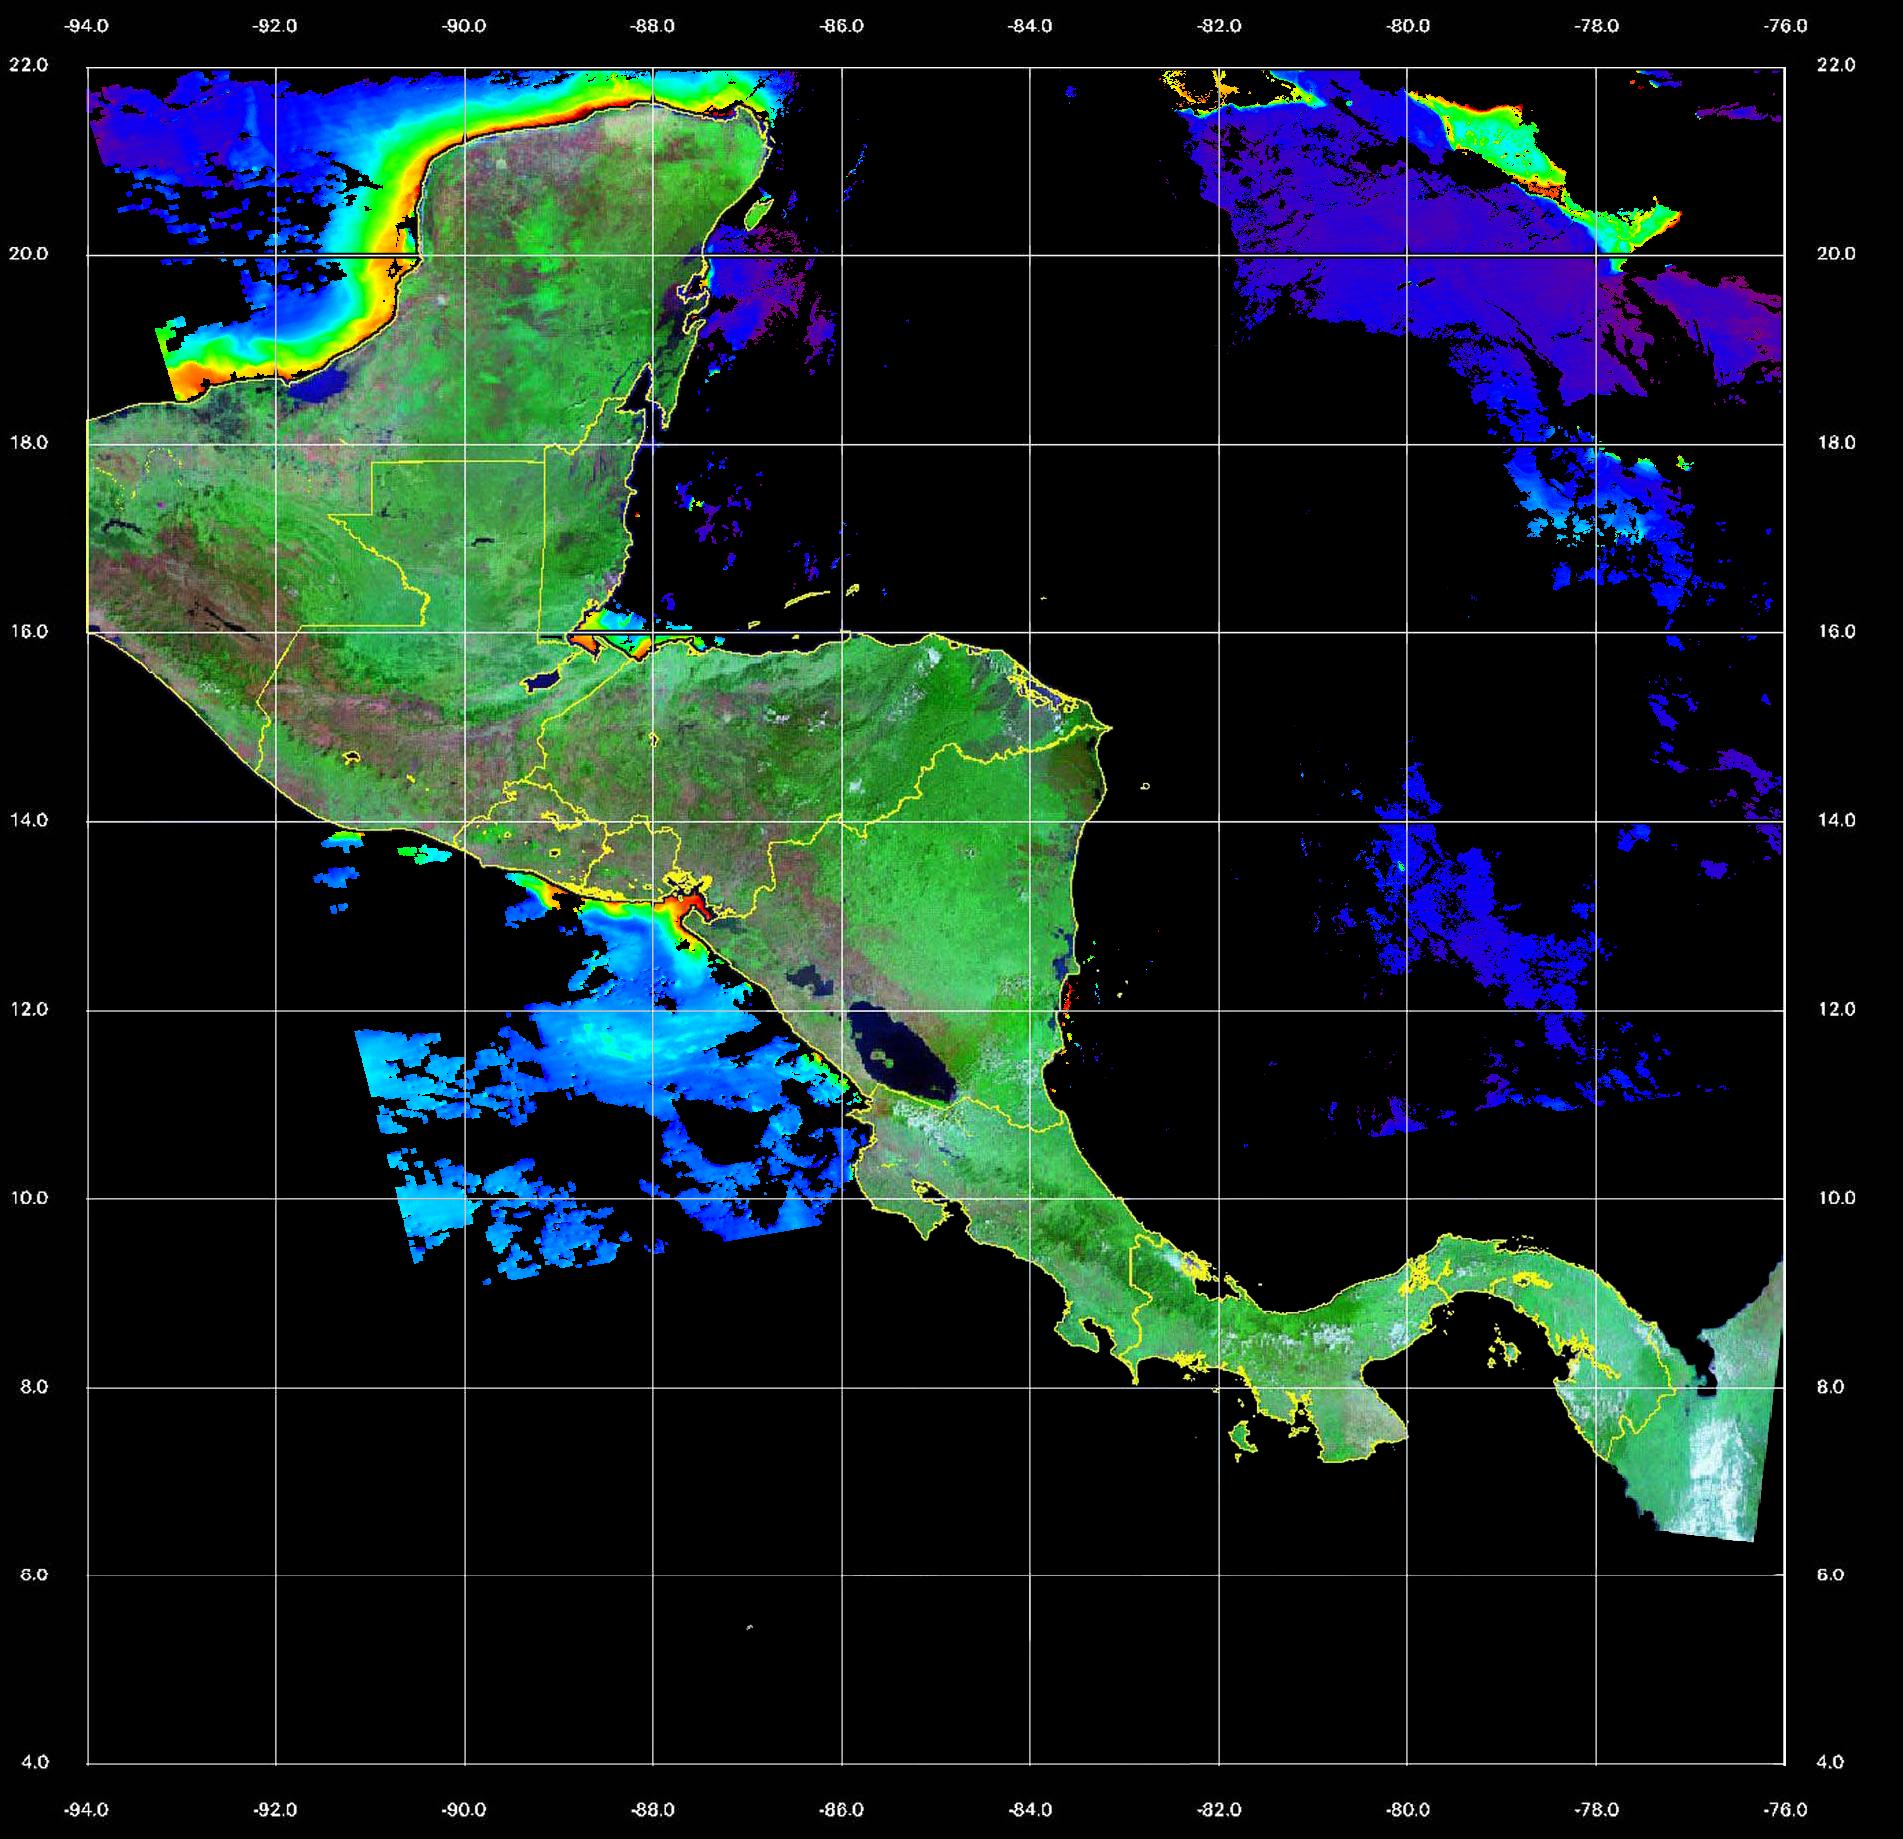Click the 12.0 latitude label on right axis
This screenshot has height=1839, width=1903.
tap(1836, 1009)
